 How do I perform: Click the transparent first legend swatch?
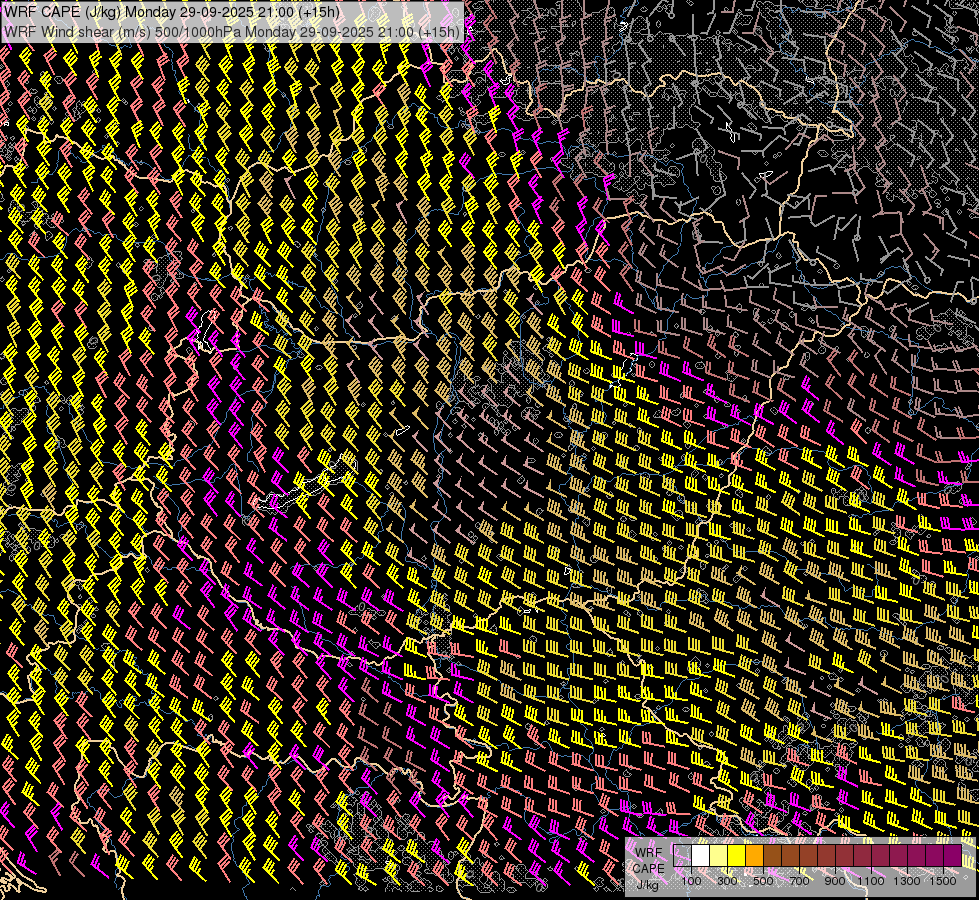pos(682,855)
